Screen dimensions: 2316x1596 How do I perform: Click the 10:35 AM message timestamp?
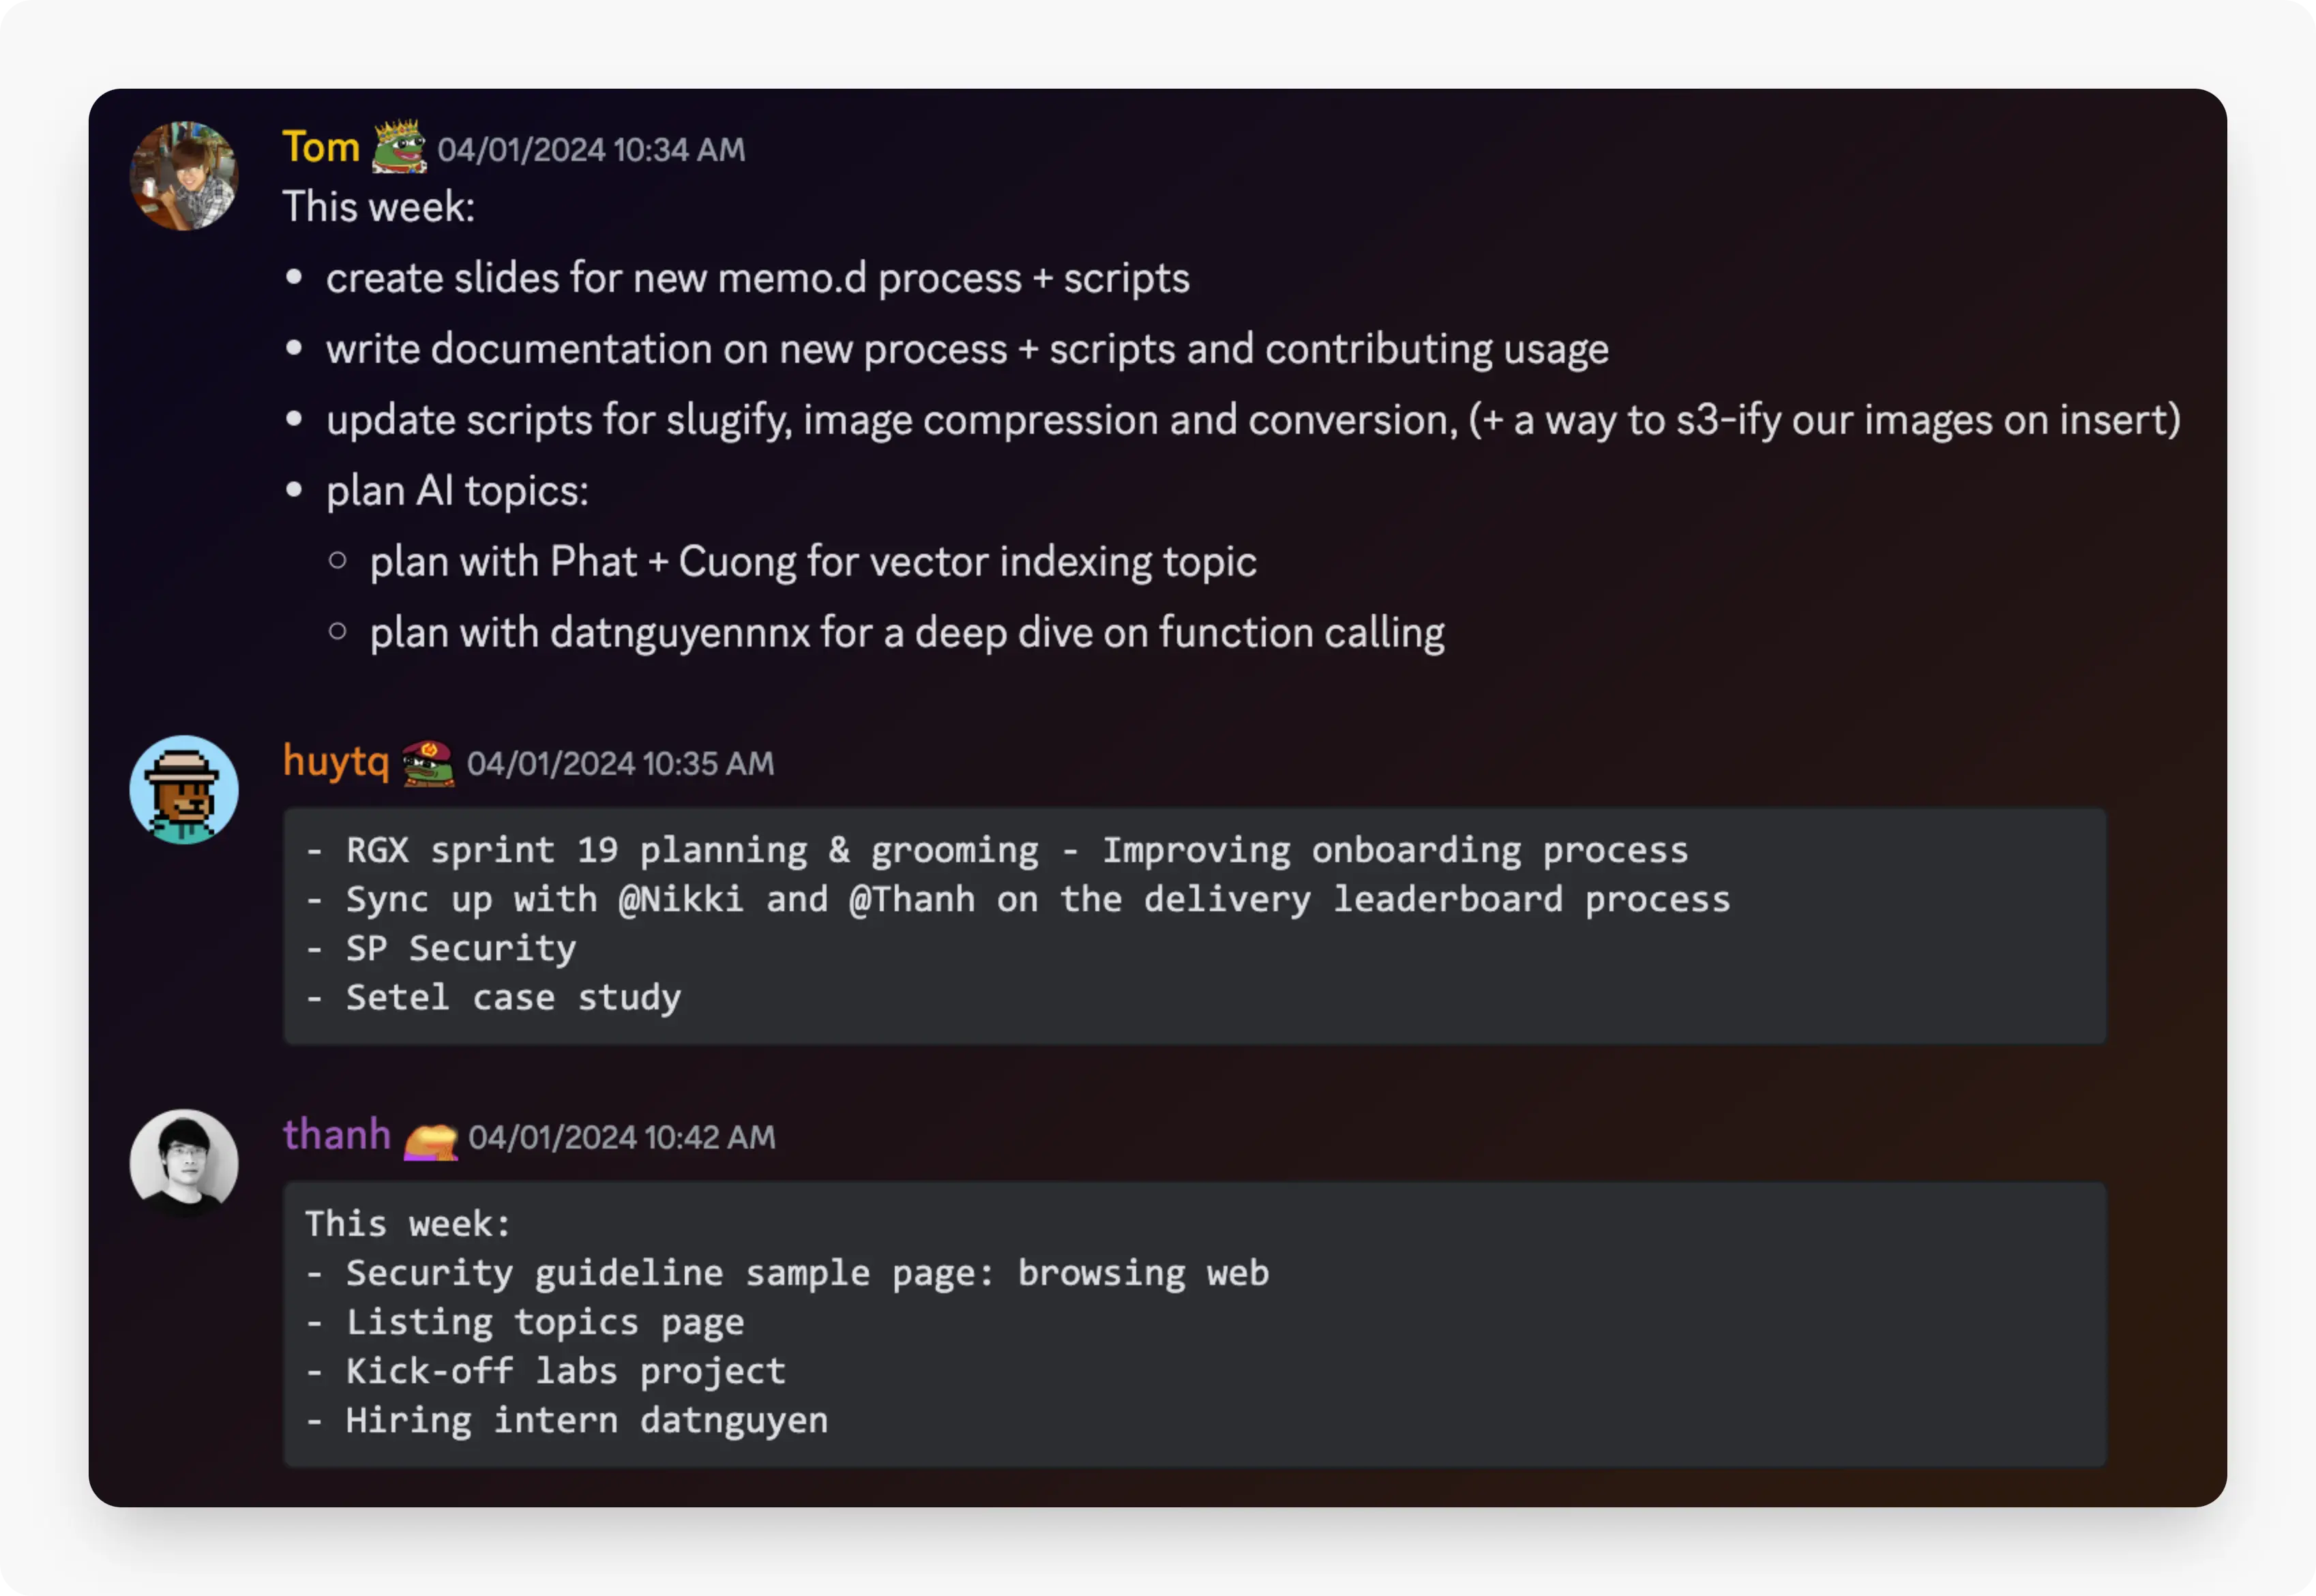point(620,764)
